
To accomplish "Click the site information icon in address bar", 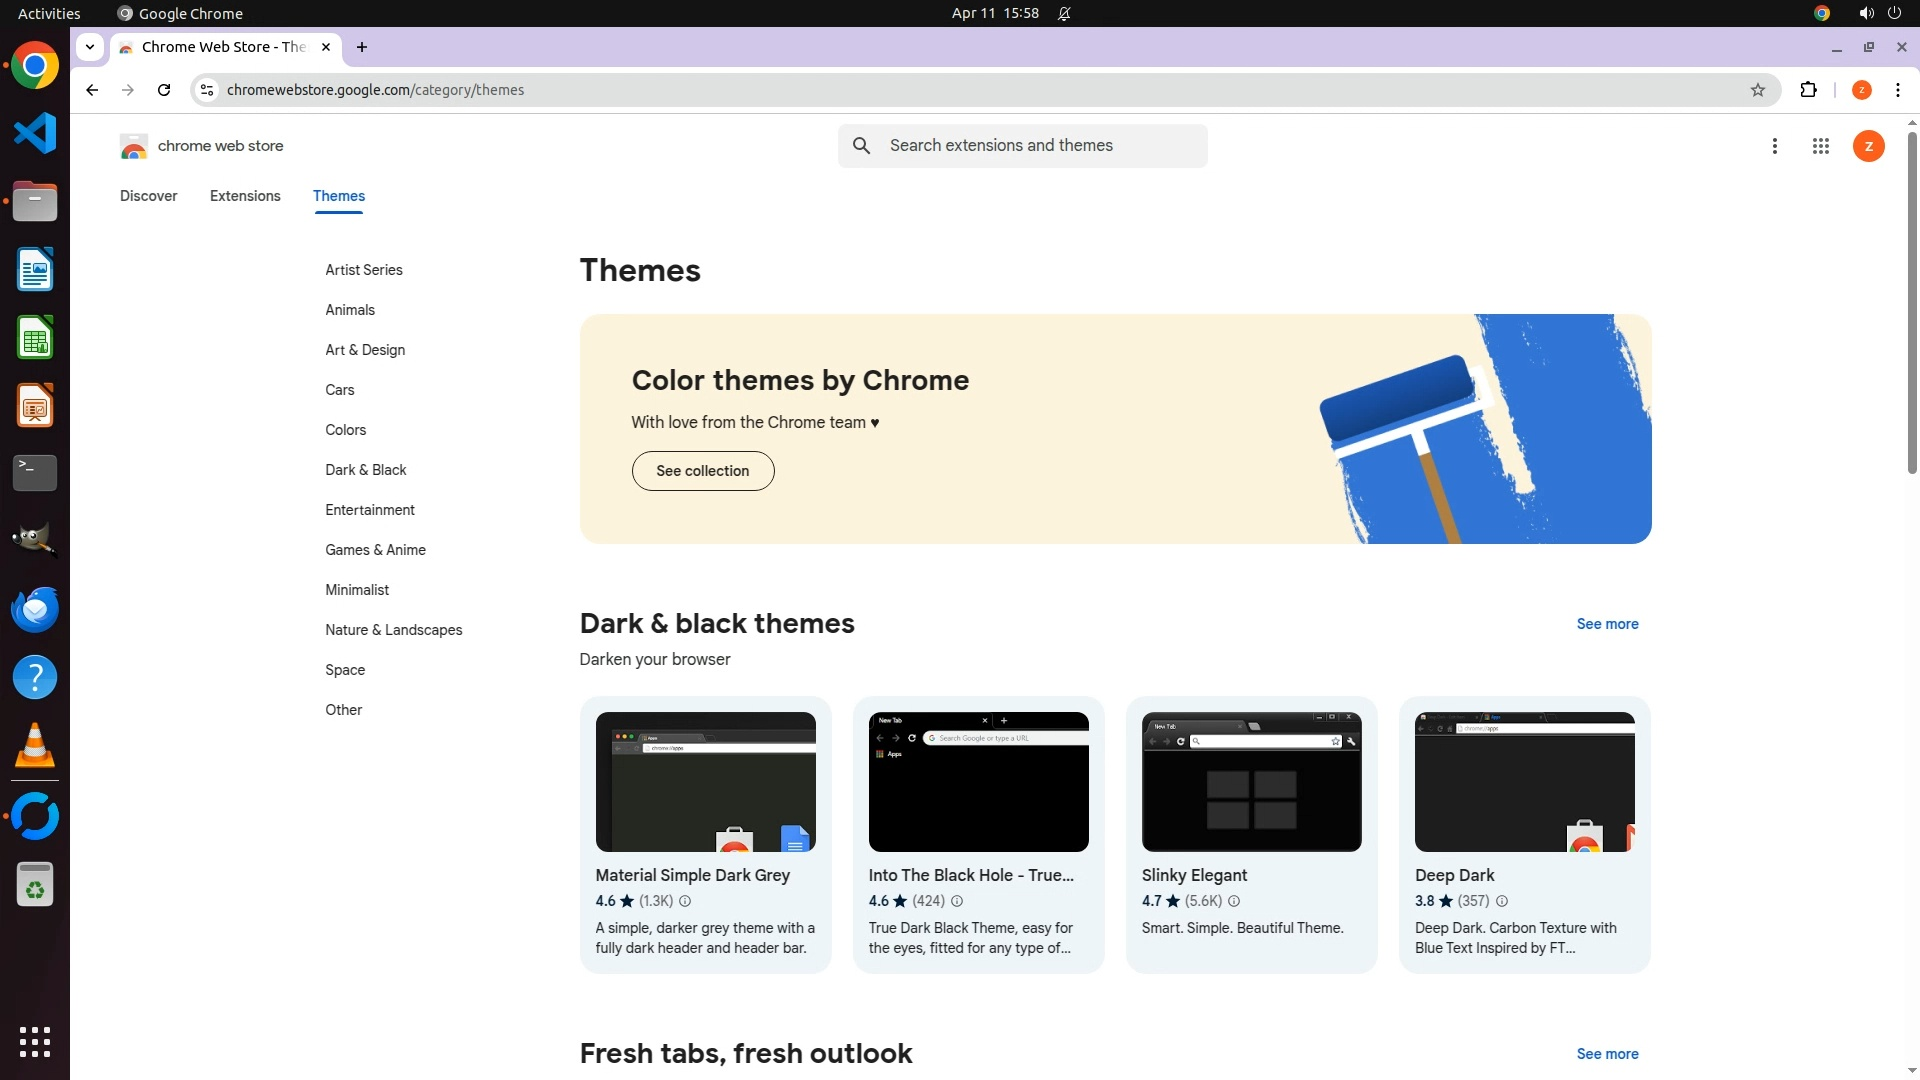I will point(206,90).
